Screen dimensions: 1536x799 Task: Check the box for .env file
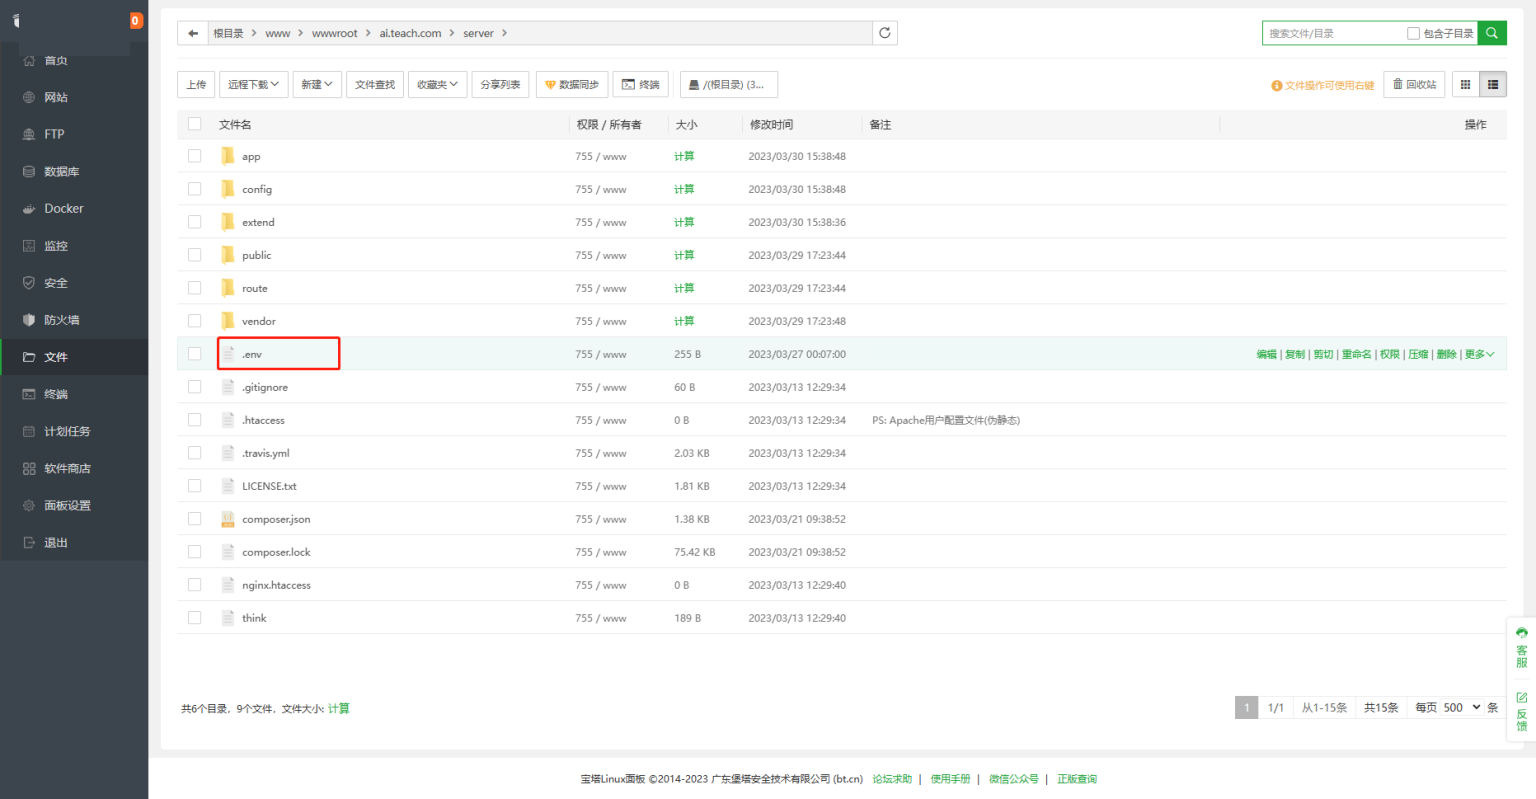click(x=195, y=354)
